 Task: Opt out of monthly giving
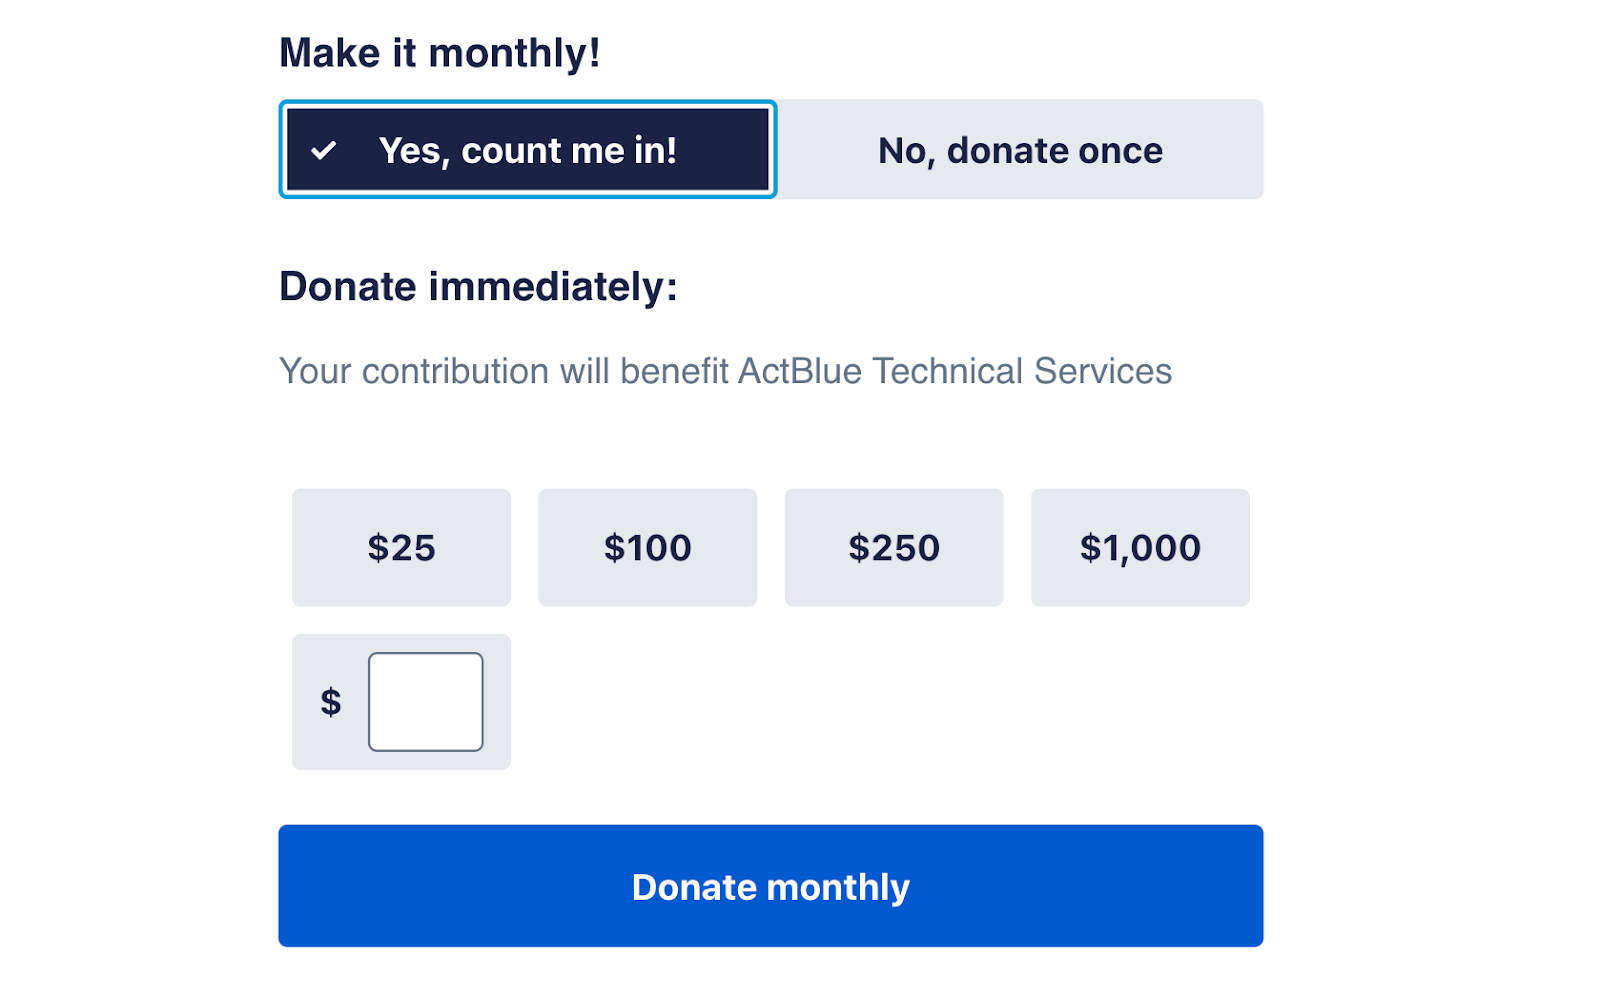coord(1020,150)
